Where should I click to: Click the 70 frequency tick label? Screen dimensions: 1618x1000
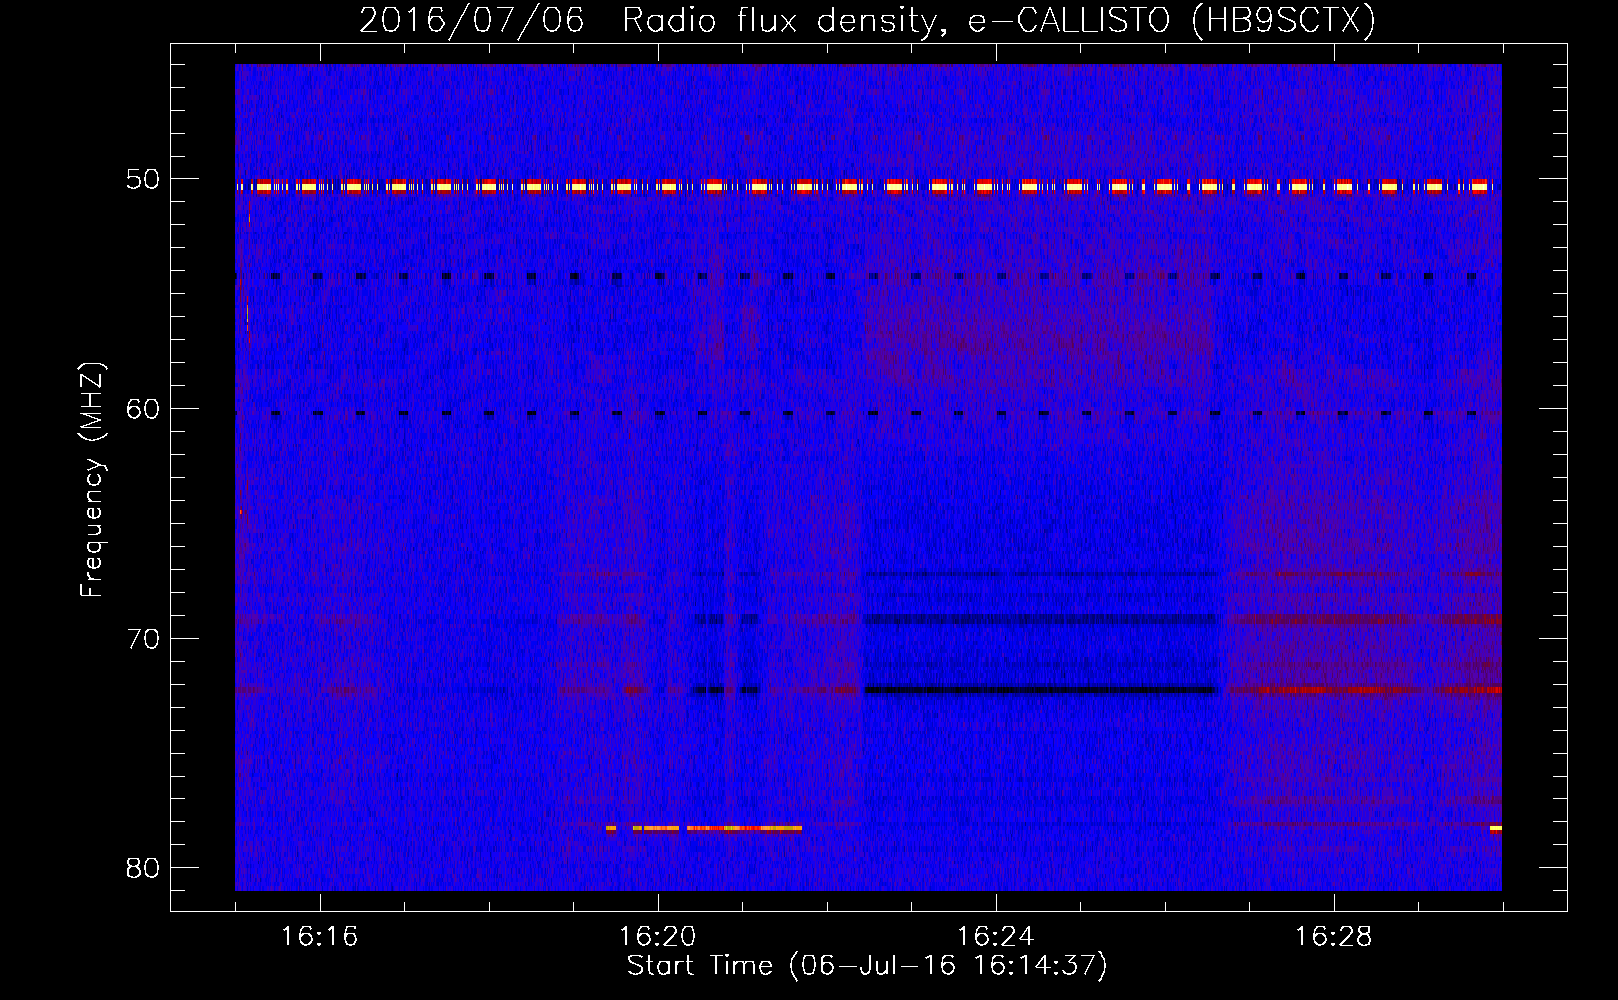(x=143, y=639)
